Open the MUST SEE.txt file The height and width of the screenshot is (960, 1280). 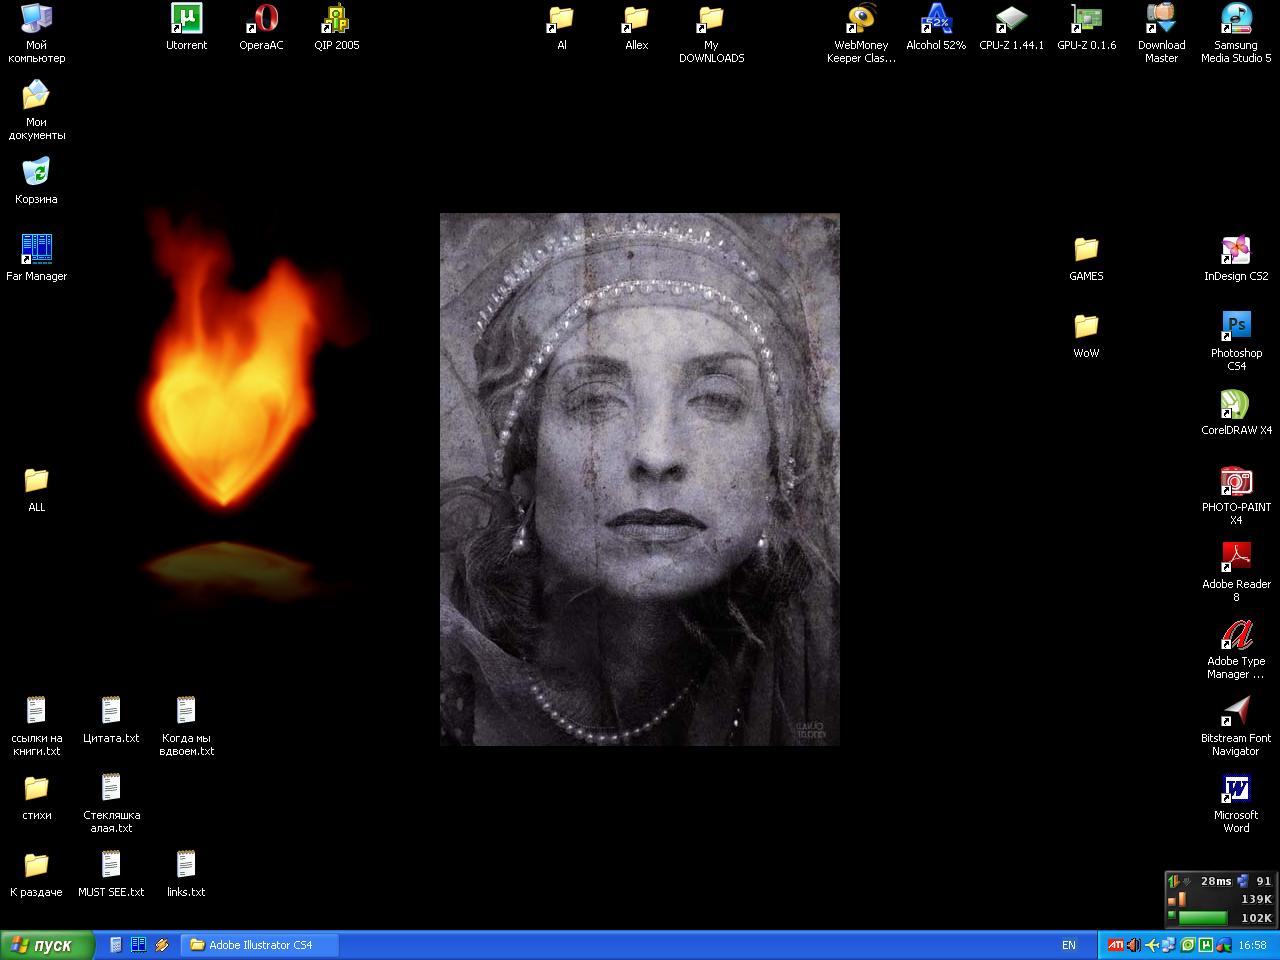(110, 866)
